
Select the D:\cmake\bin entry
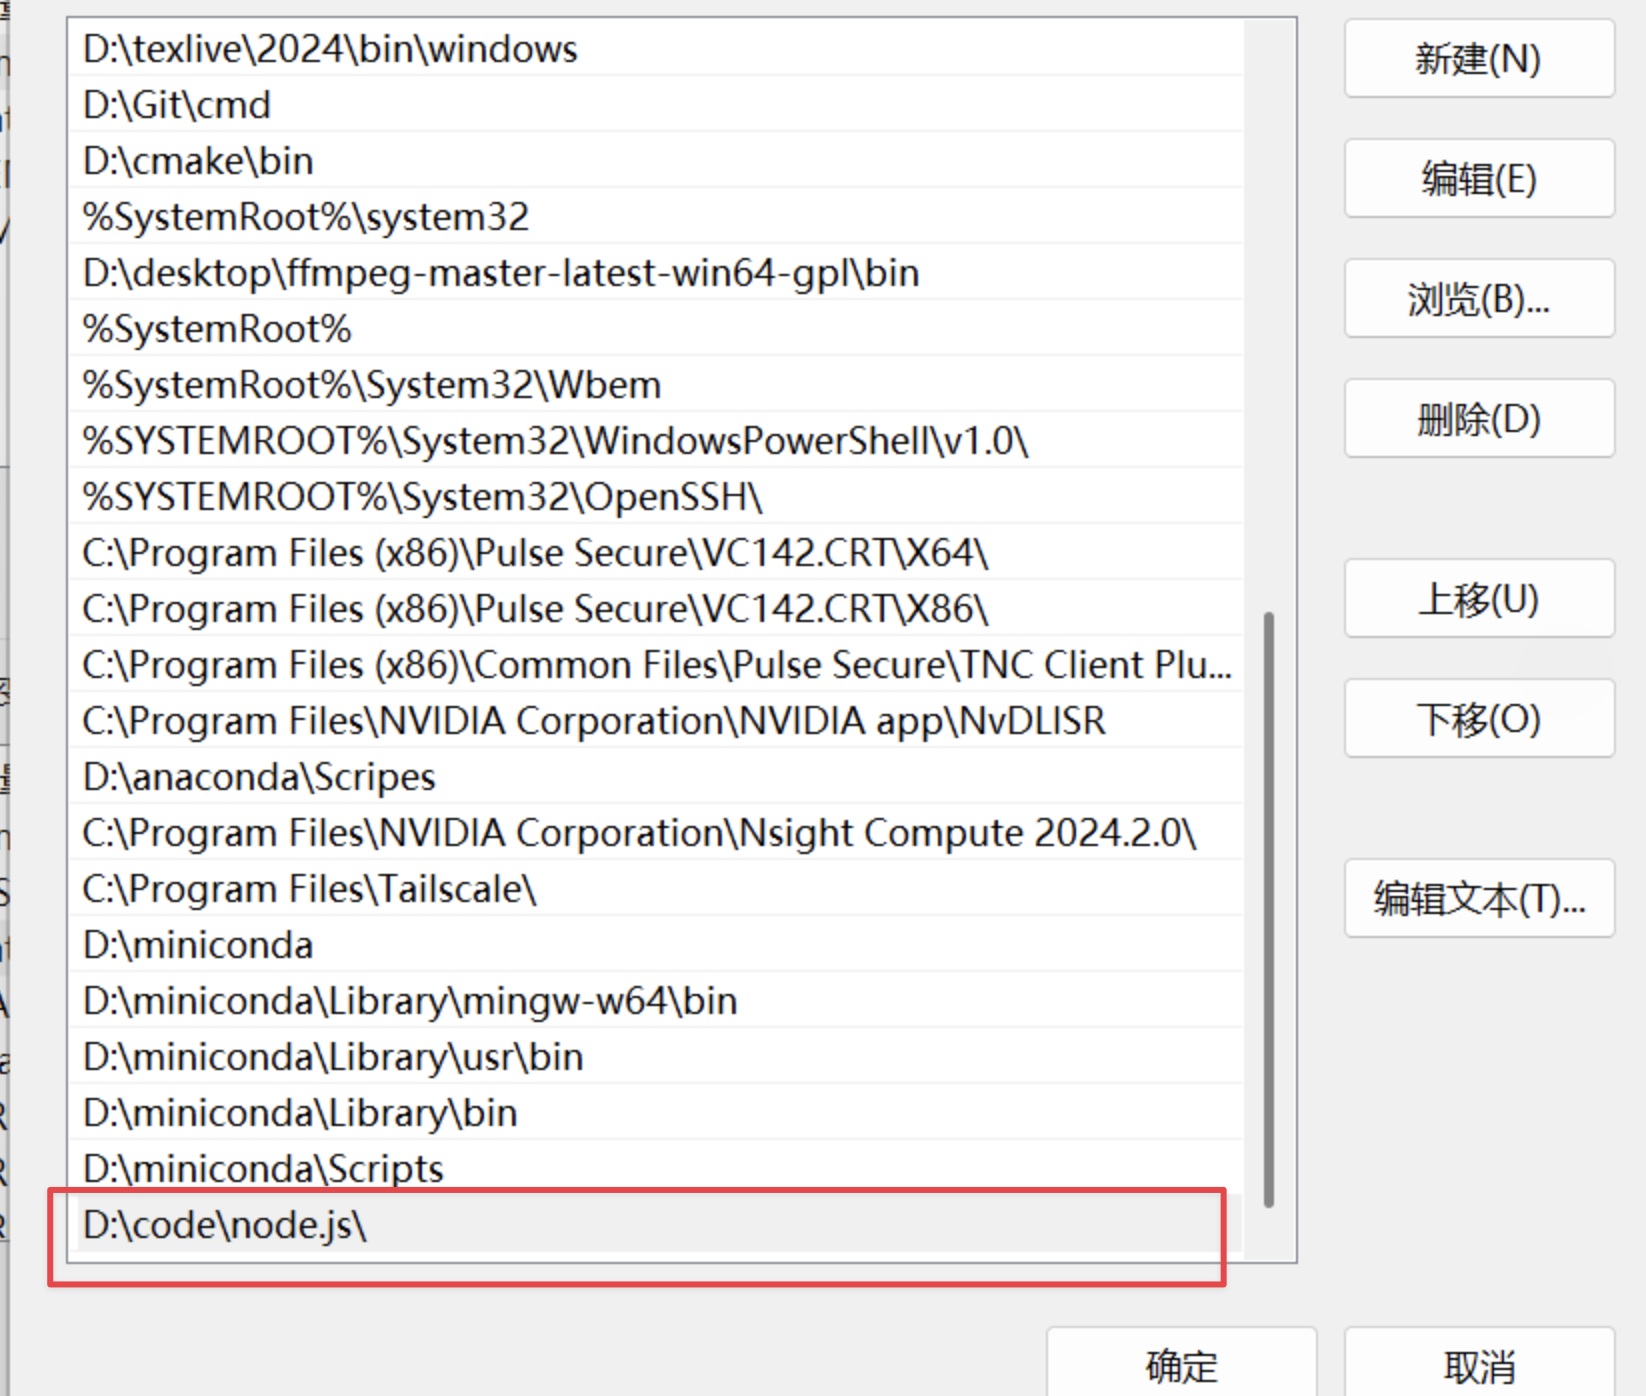coord(198,161)
